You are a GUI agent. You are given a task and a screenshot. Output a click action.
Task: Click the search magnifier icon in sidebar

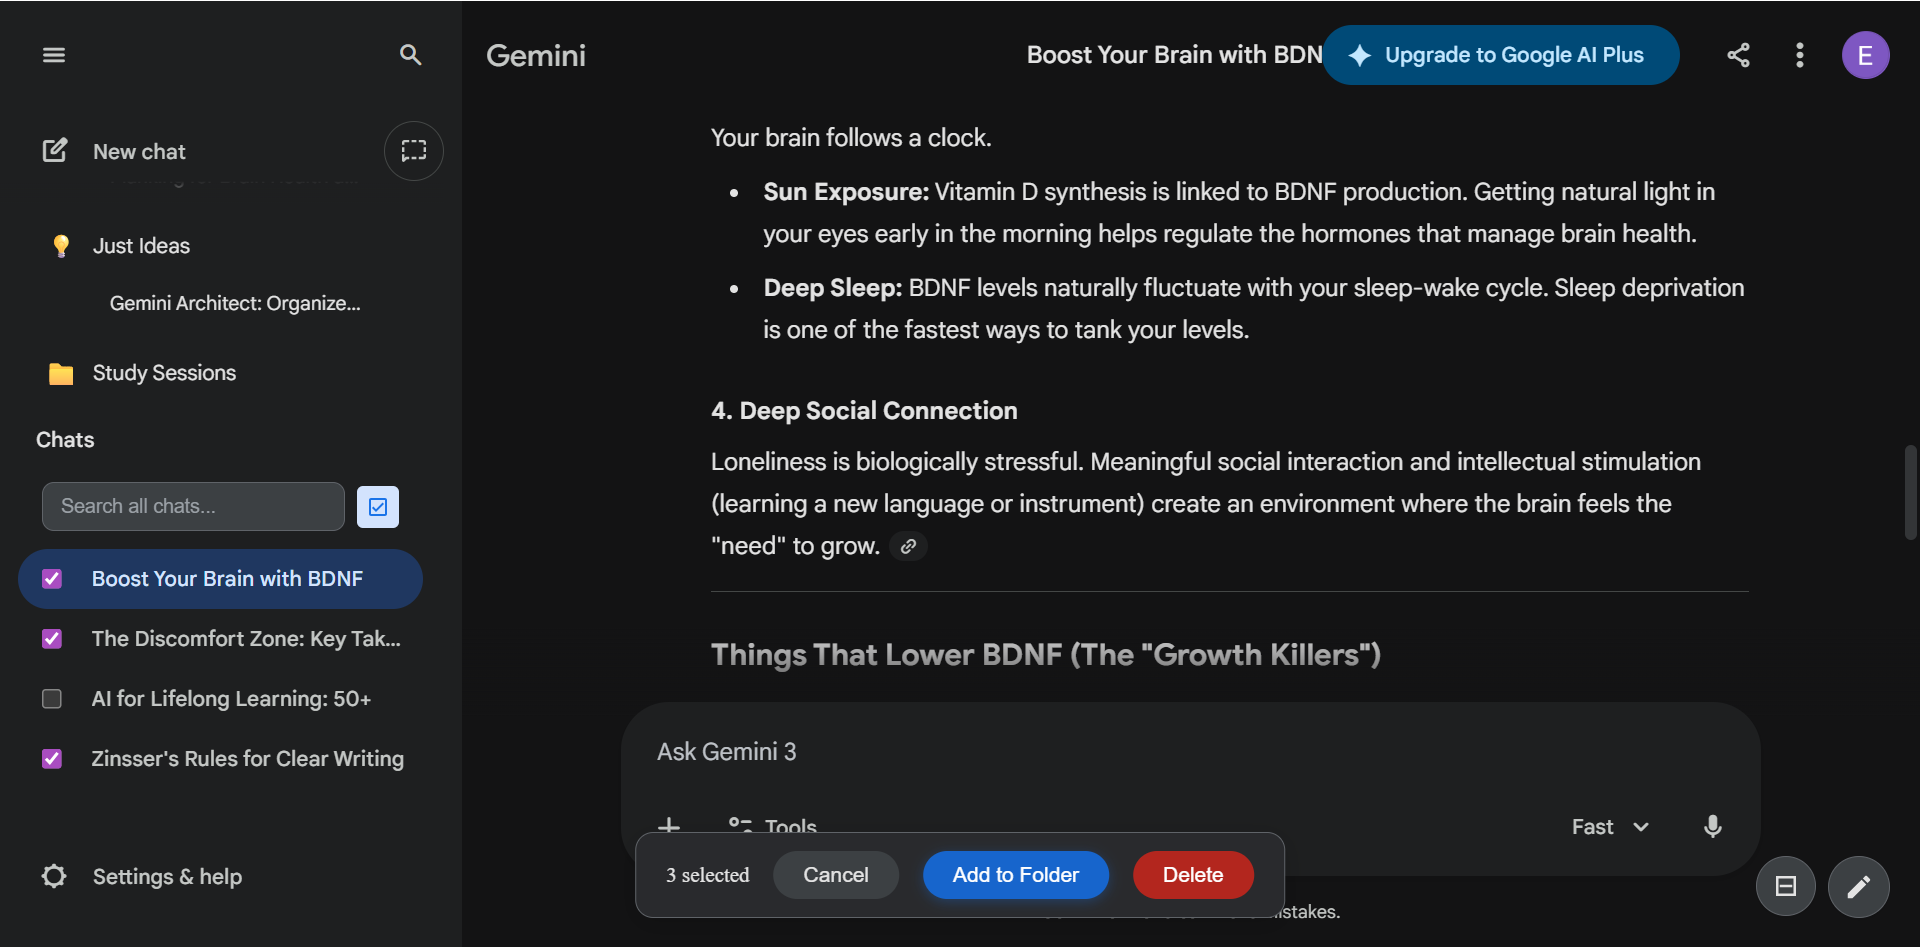[410, 55]
